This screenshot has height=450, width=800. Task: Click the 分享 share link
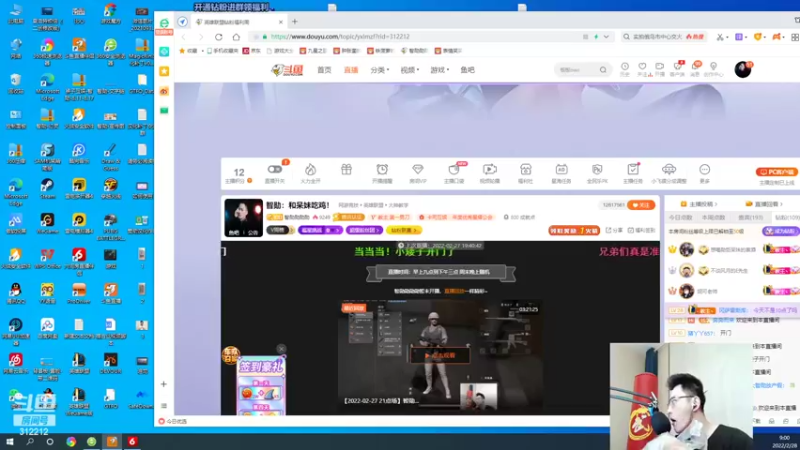point(615,230)
